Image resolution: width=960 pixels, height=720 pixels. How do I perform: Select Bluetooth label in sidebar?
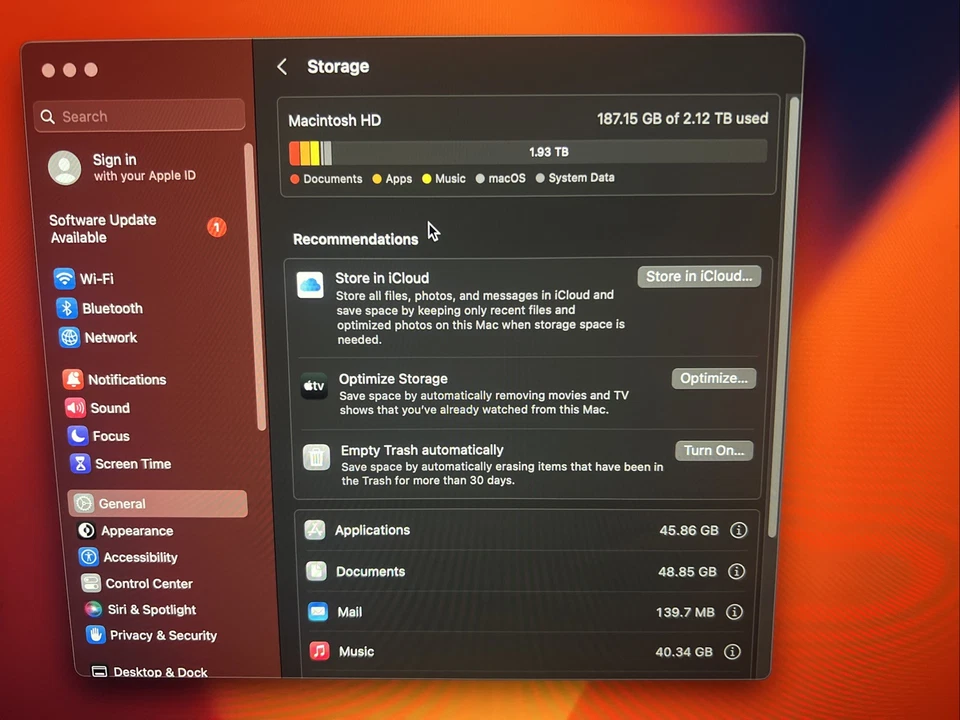point(112,308)
